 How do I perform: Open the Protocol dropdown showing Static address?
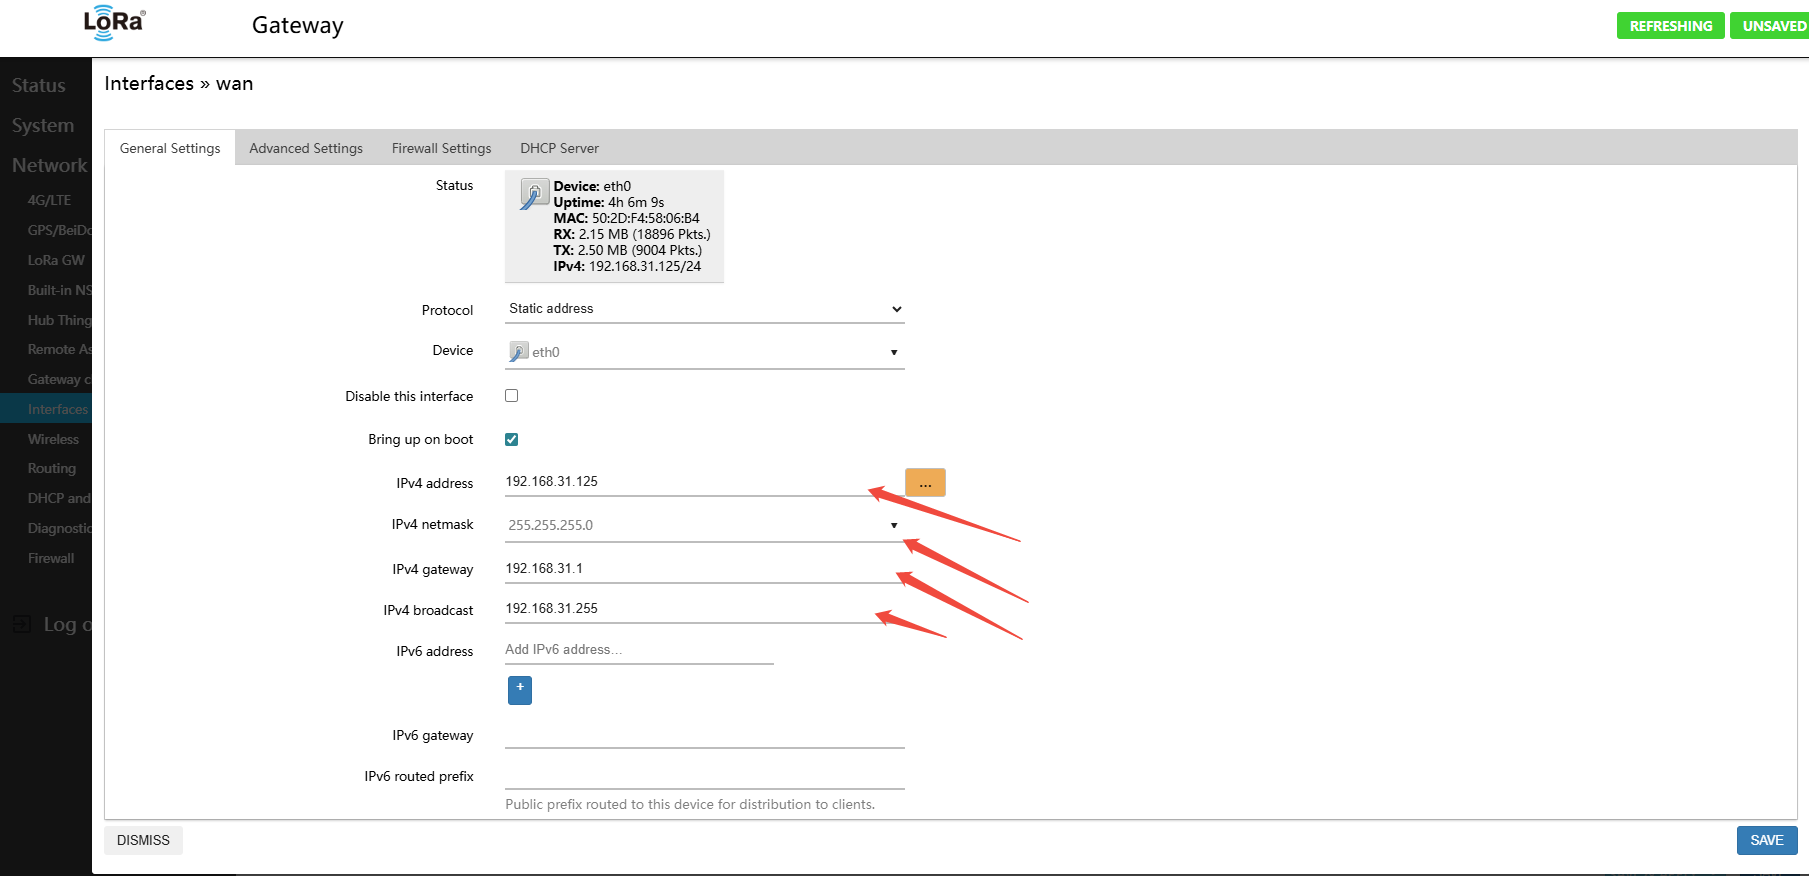(x=704, y=309)
